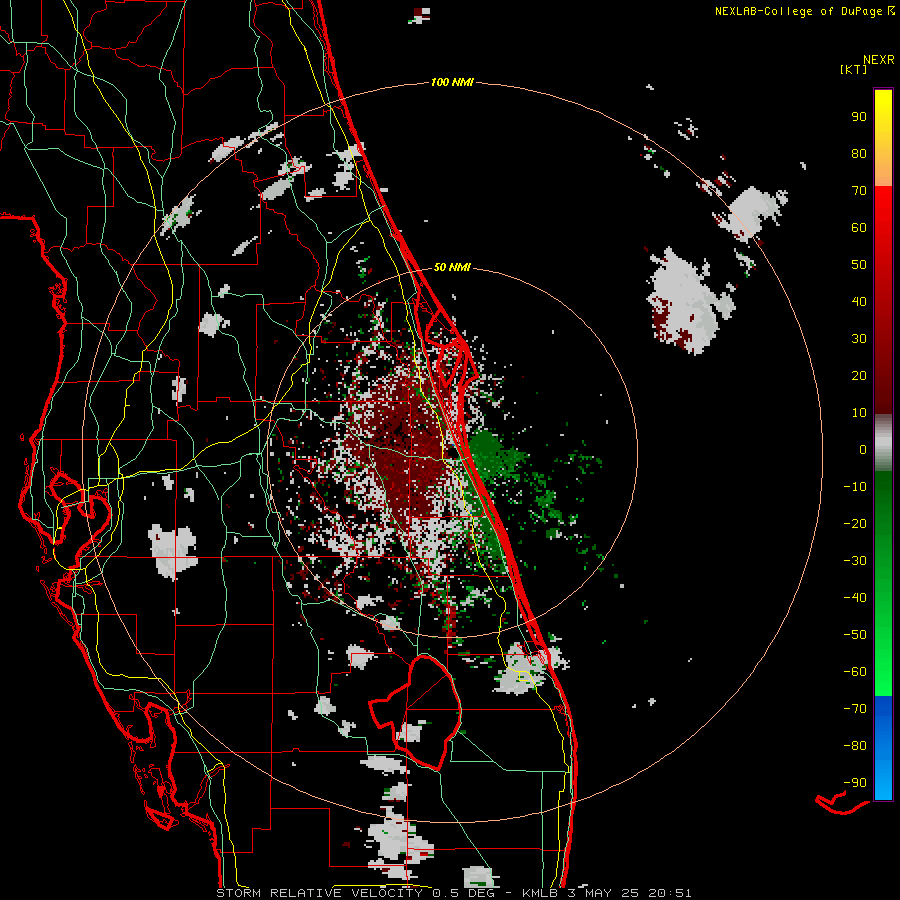Pick the gray near-zero segment of velocity scale
Image resolution: width=900 pixels, height=900 pixels.
(883, 443)
